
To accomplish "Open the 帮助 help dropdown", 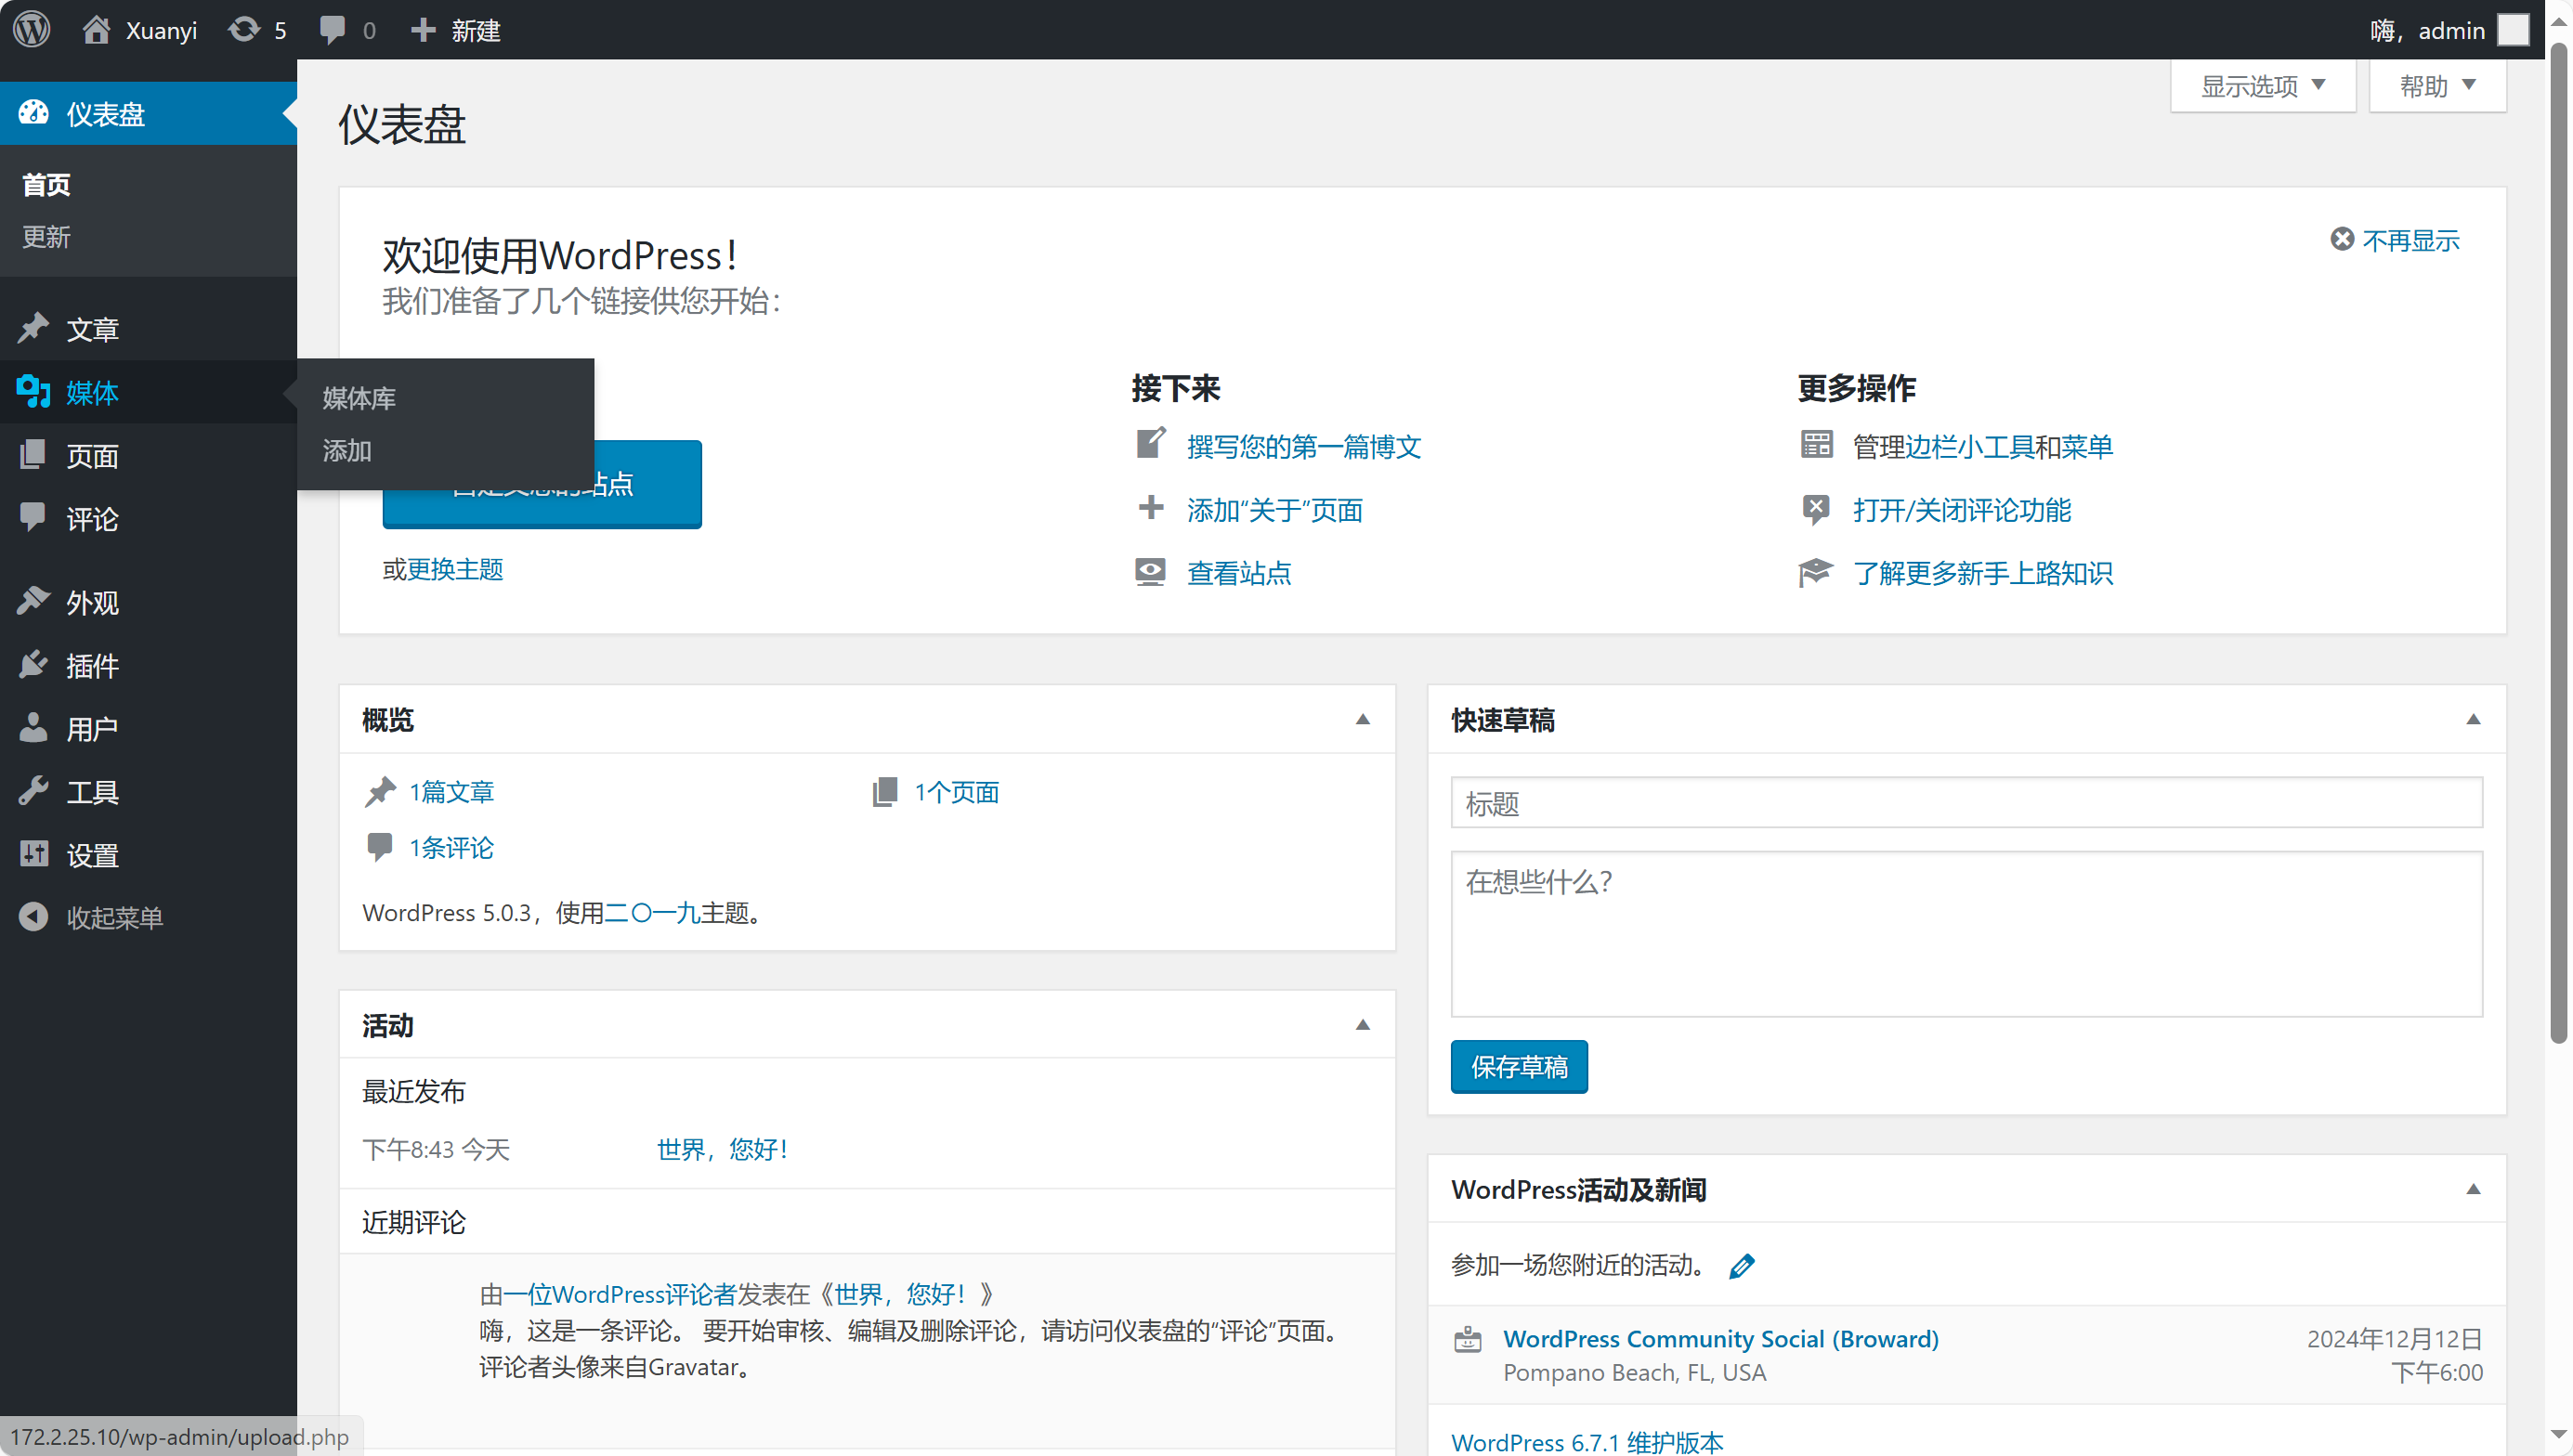I will 2437,86.
